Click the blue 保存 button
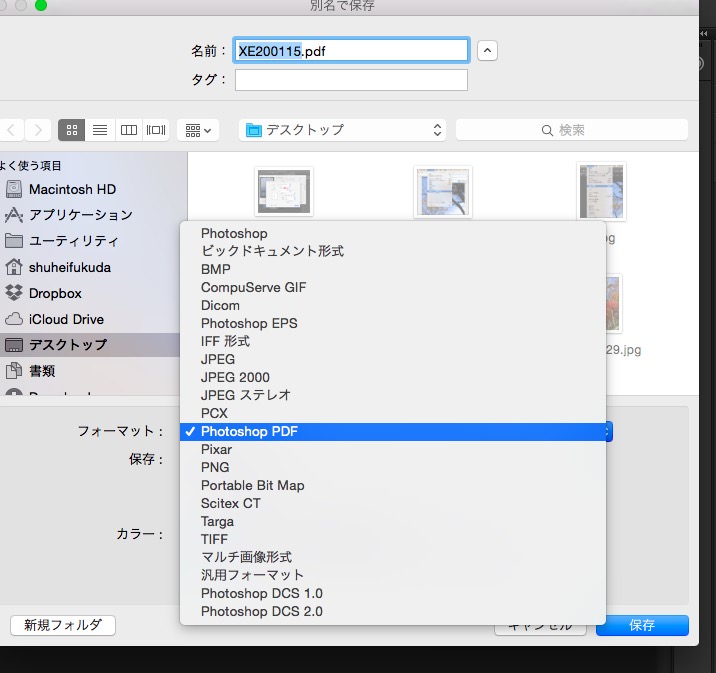716x673 pixels. [642, 625]
